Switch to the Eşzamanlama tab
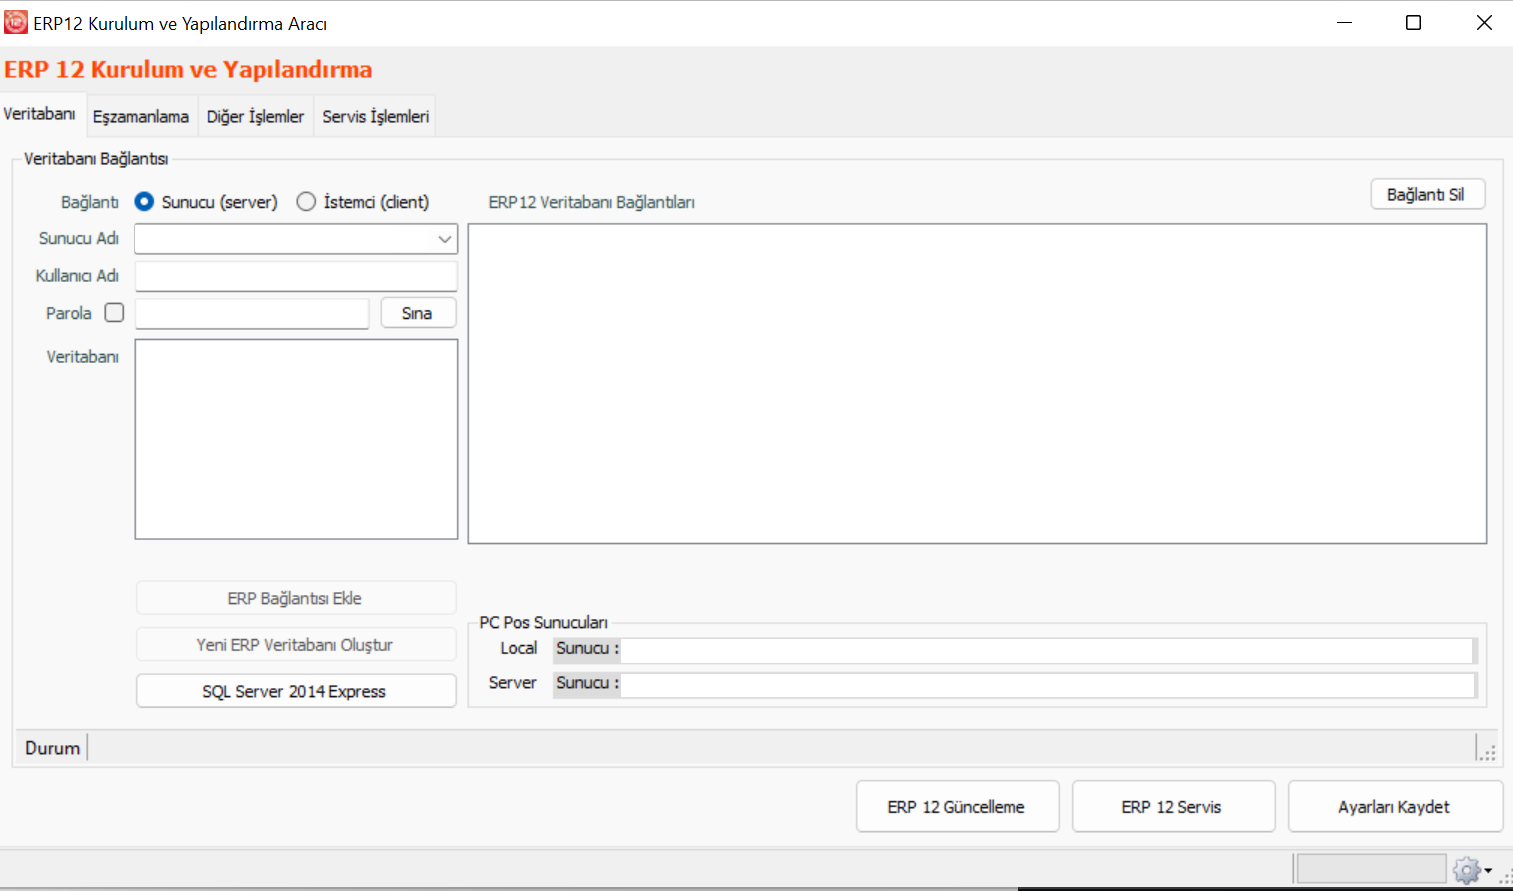The width and height of the screenshot is (1513, 891). pos(141,117)
